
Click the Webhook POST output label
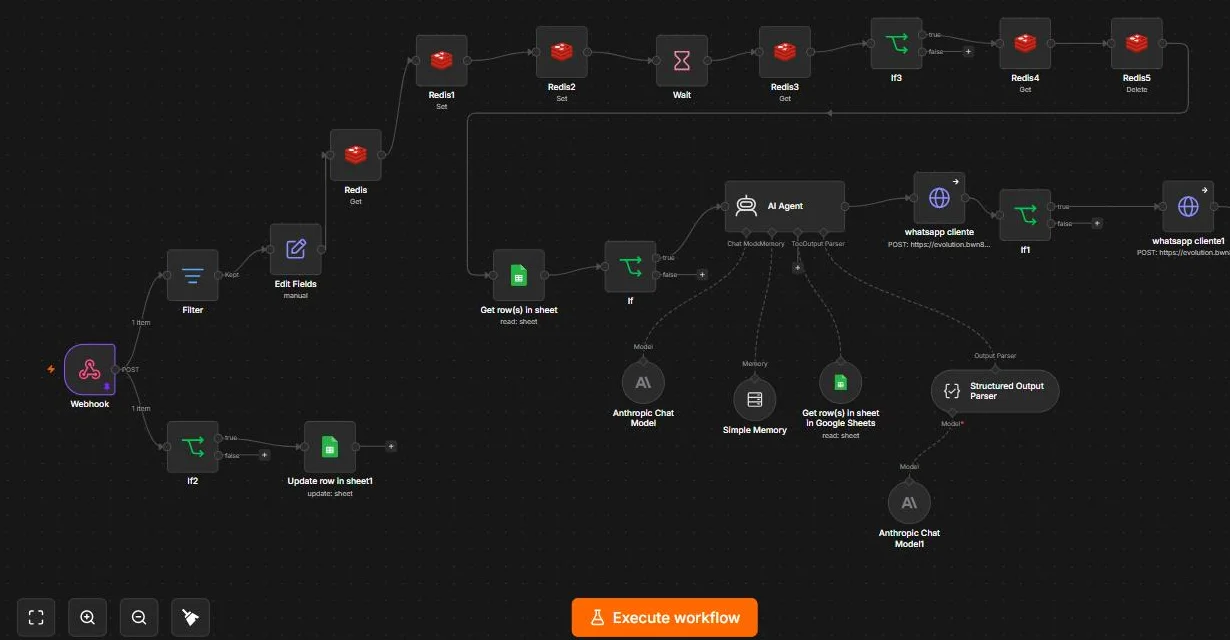(130, 370)
